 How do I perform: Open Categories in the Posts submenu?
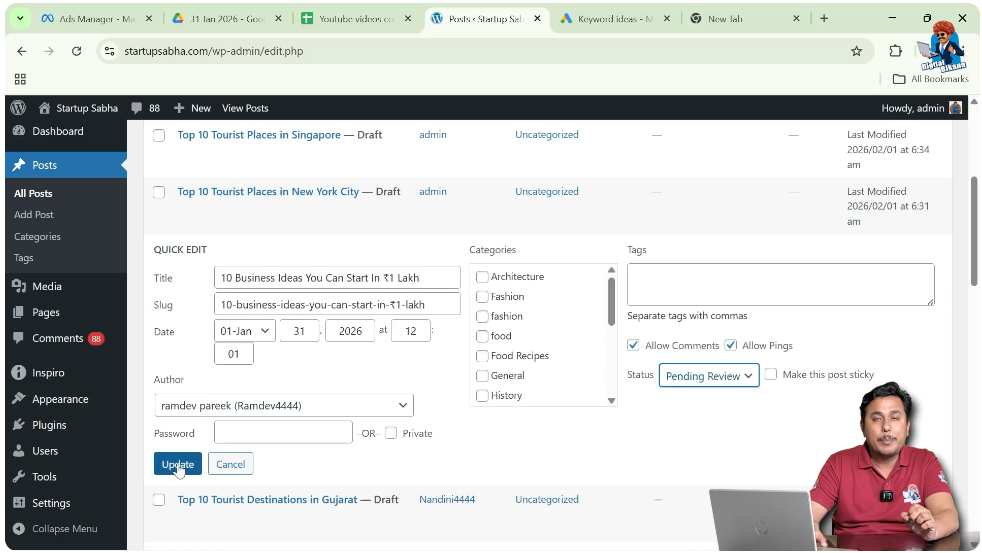coord(37,237)
